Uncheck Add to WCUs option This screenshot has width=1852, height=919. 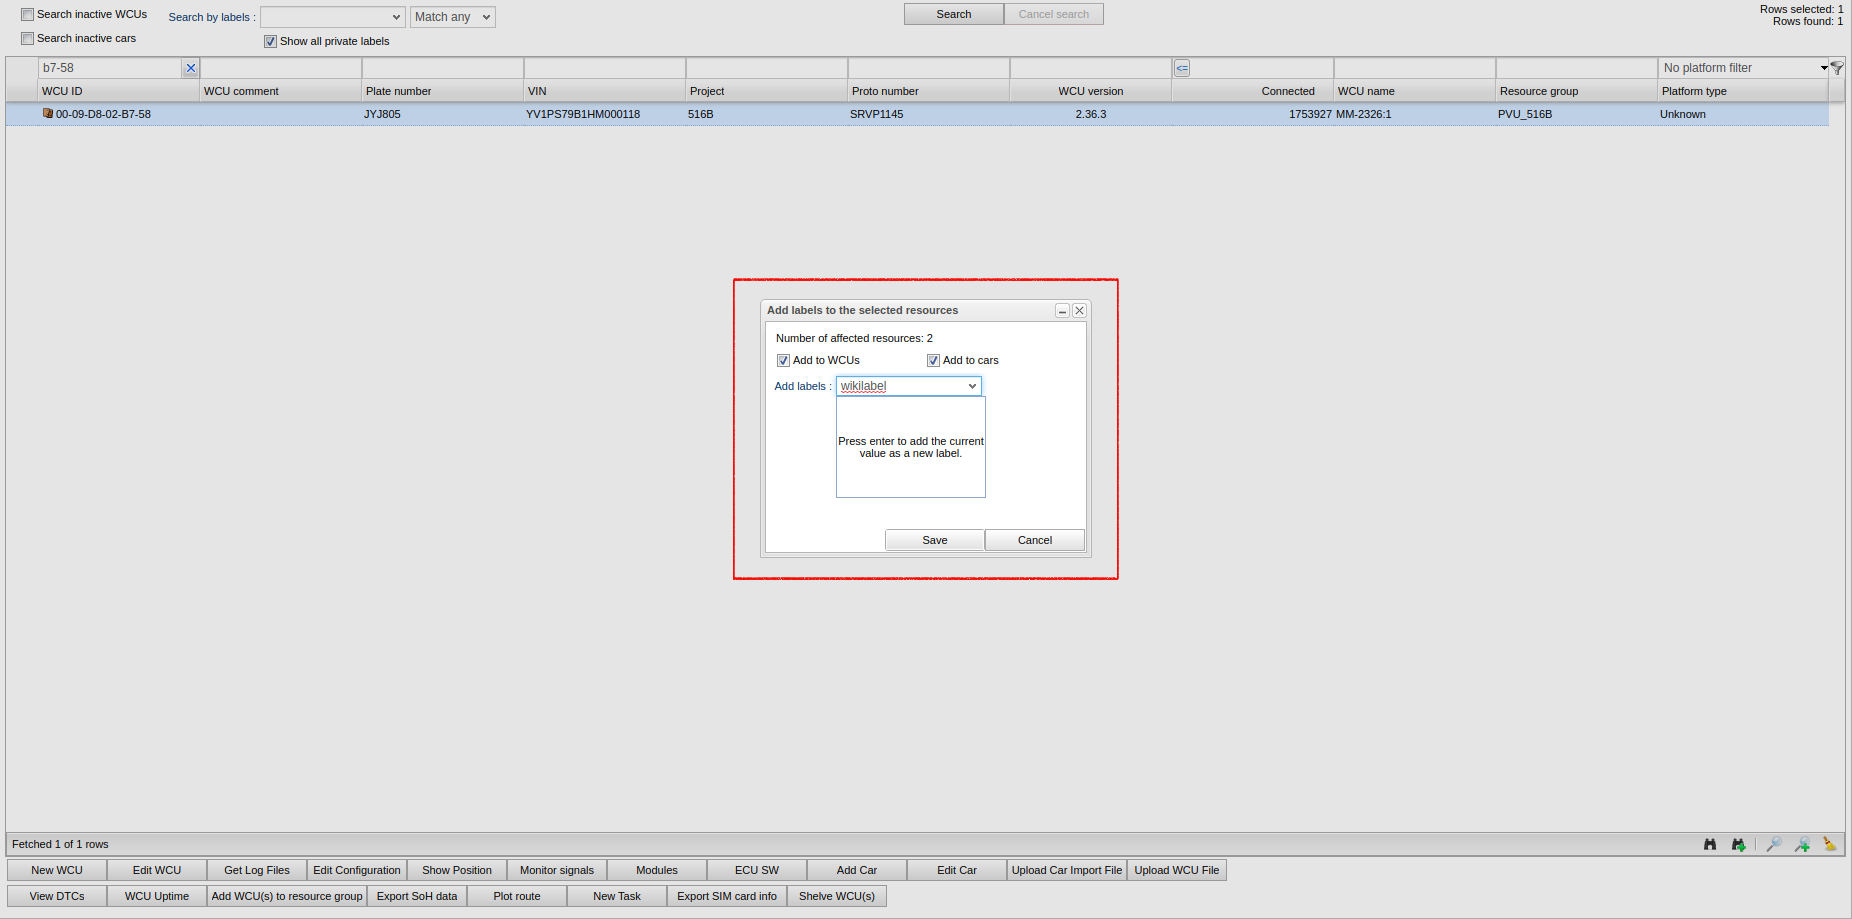tap(783, 361)
